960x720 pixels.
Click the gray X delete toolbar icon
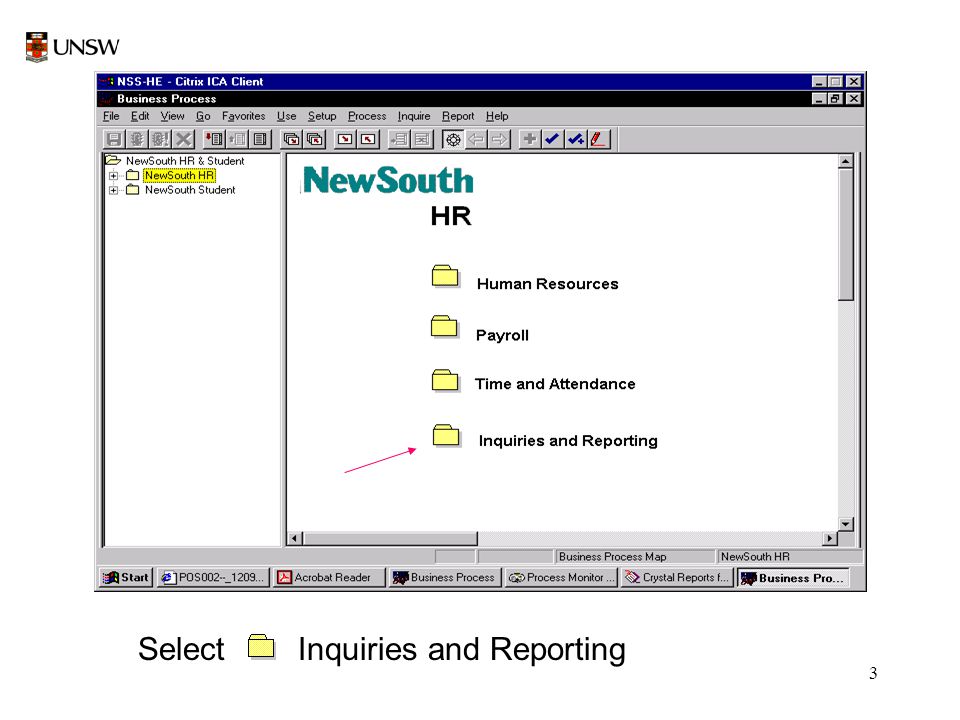(183, 139)
